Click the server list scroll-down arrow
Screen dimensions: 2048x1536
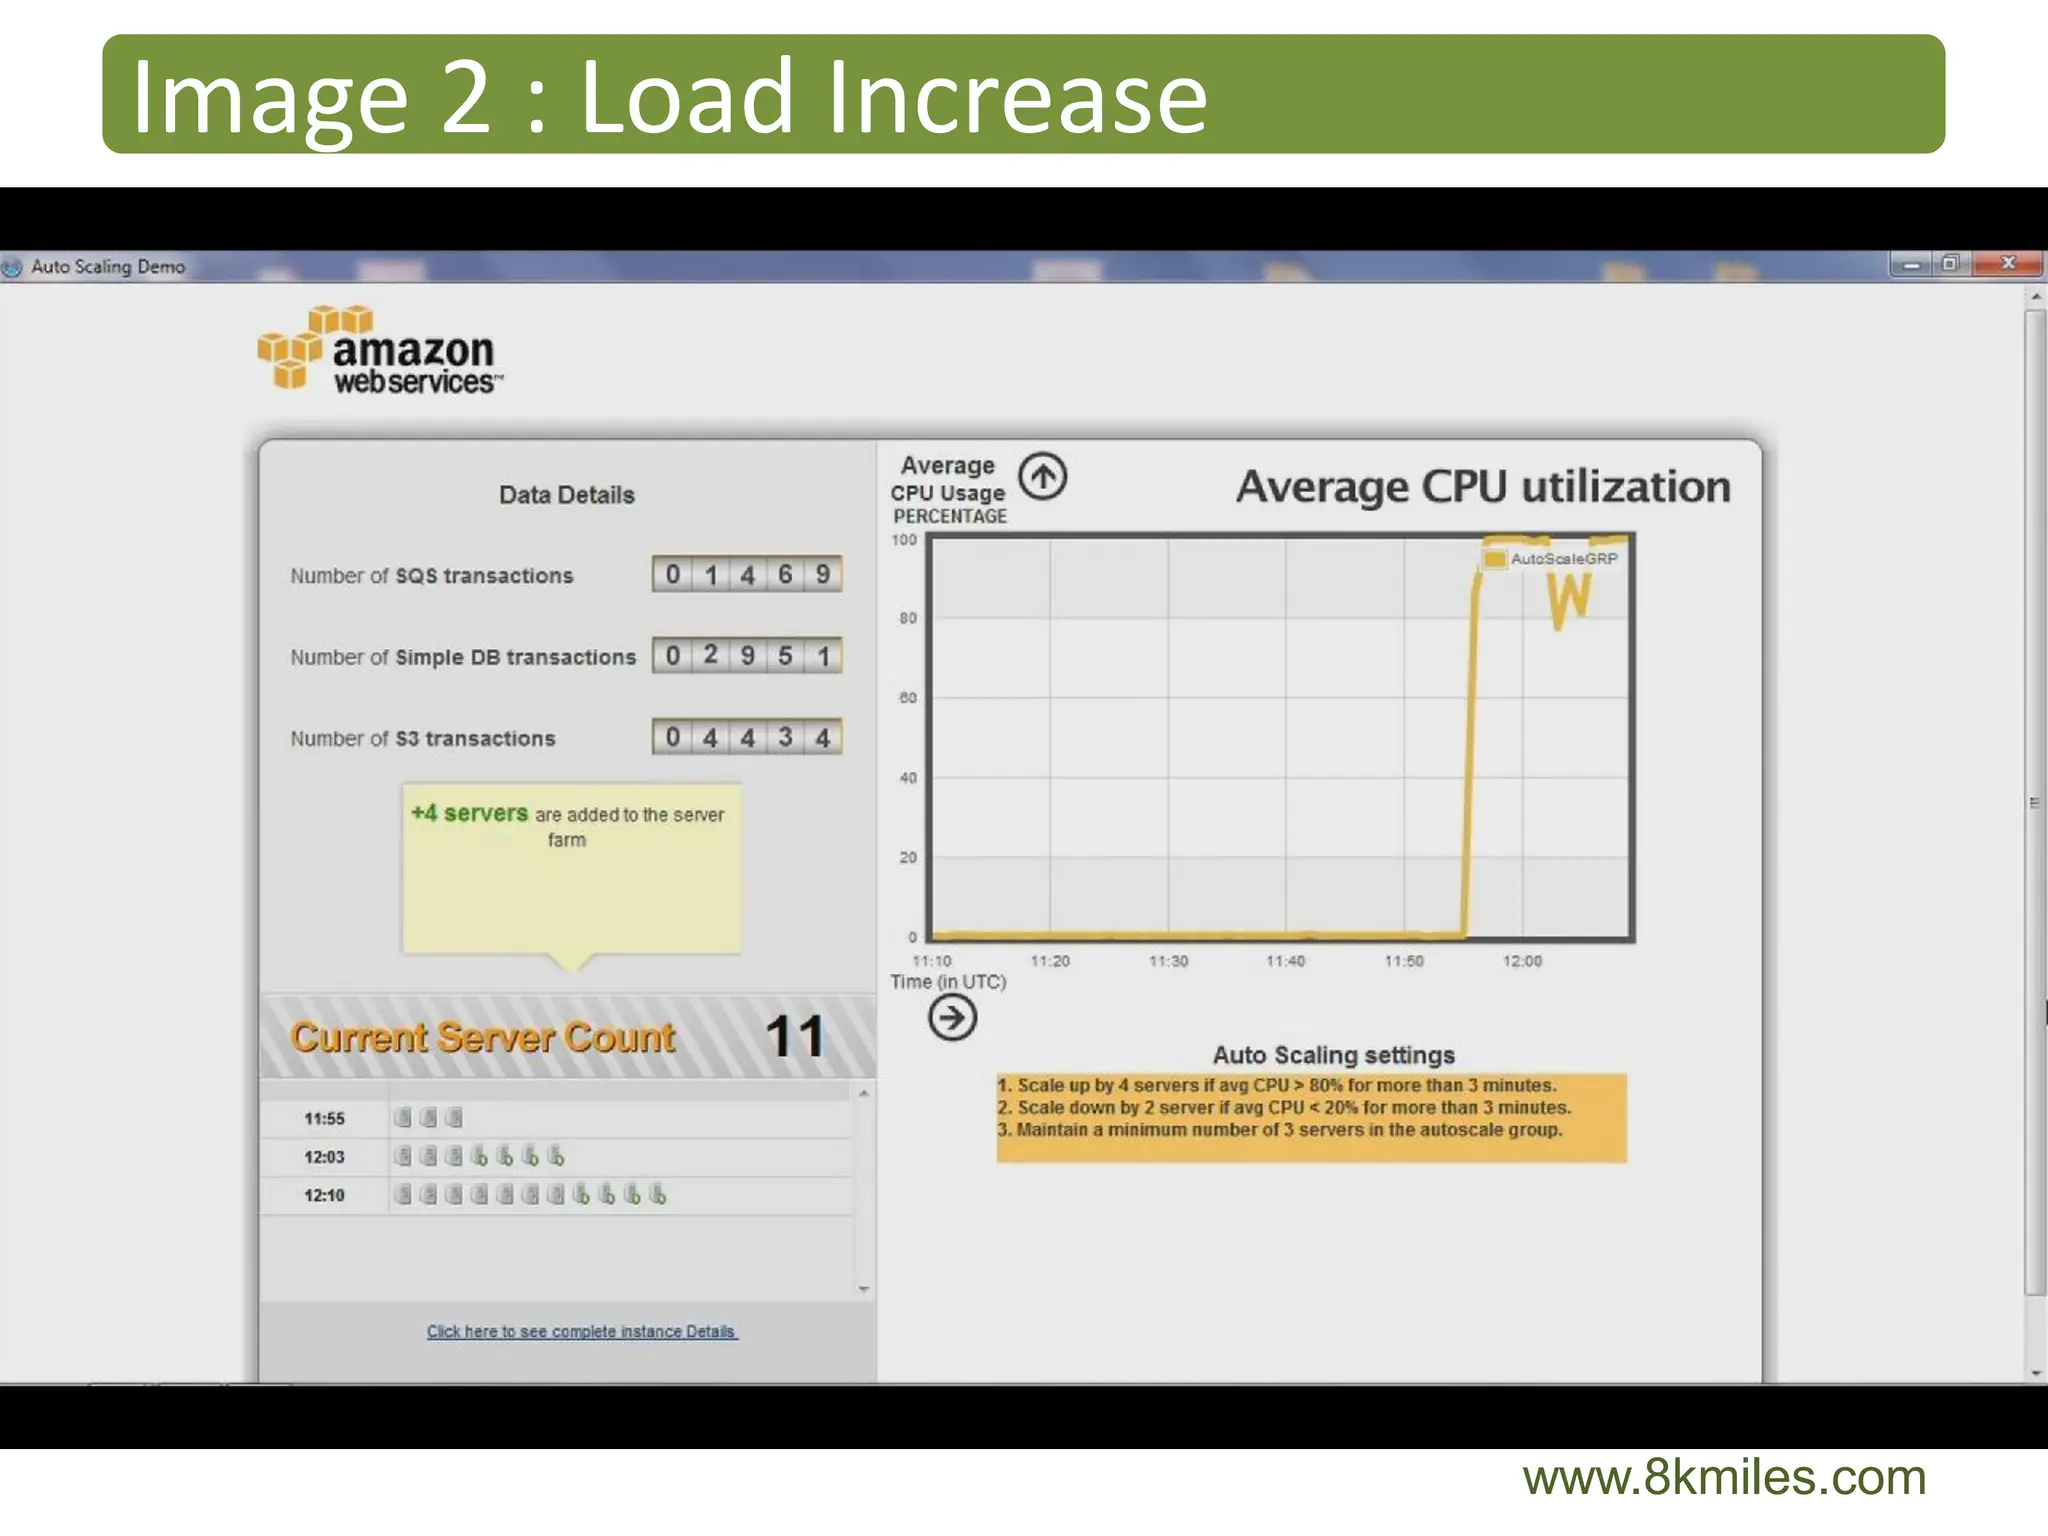pyautogui.click(x=864, y=1289)
